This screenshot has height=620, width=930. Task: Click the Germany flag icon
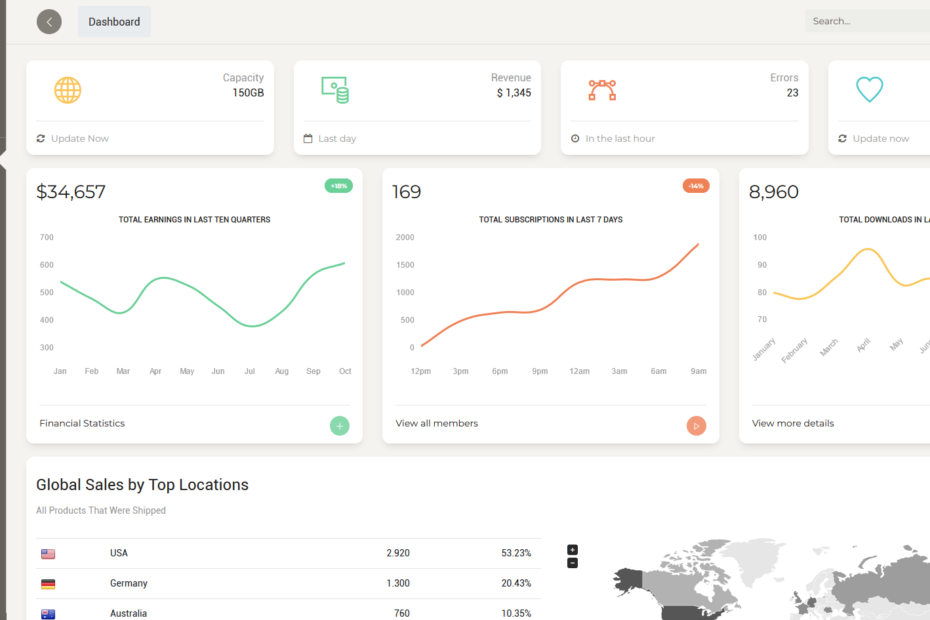pos(48,584)
